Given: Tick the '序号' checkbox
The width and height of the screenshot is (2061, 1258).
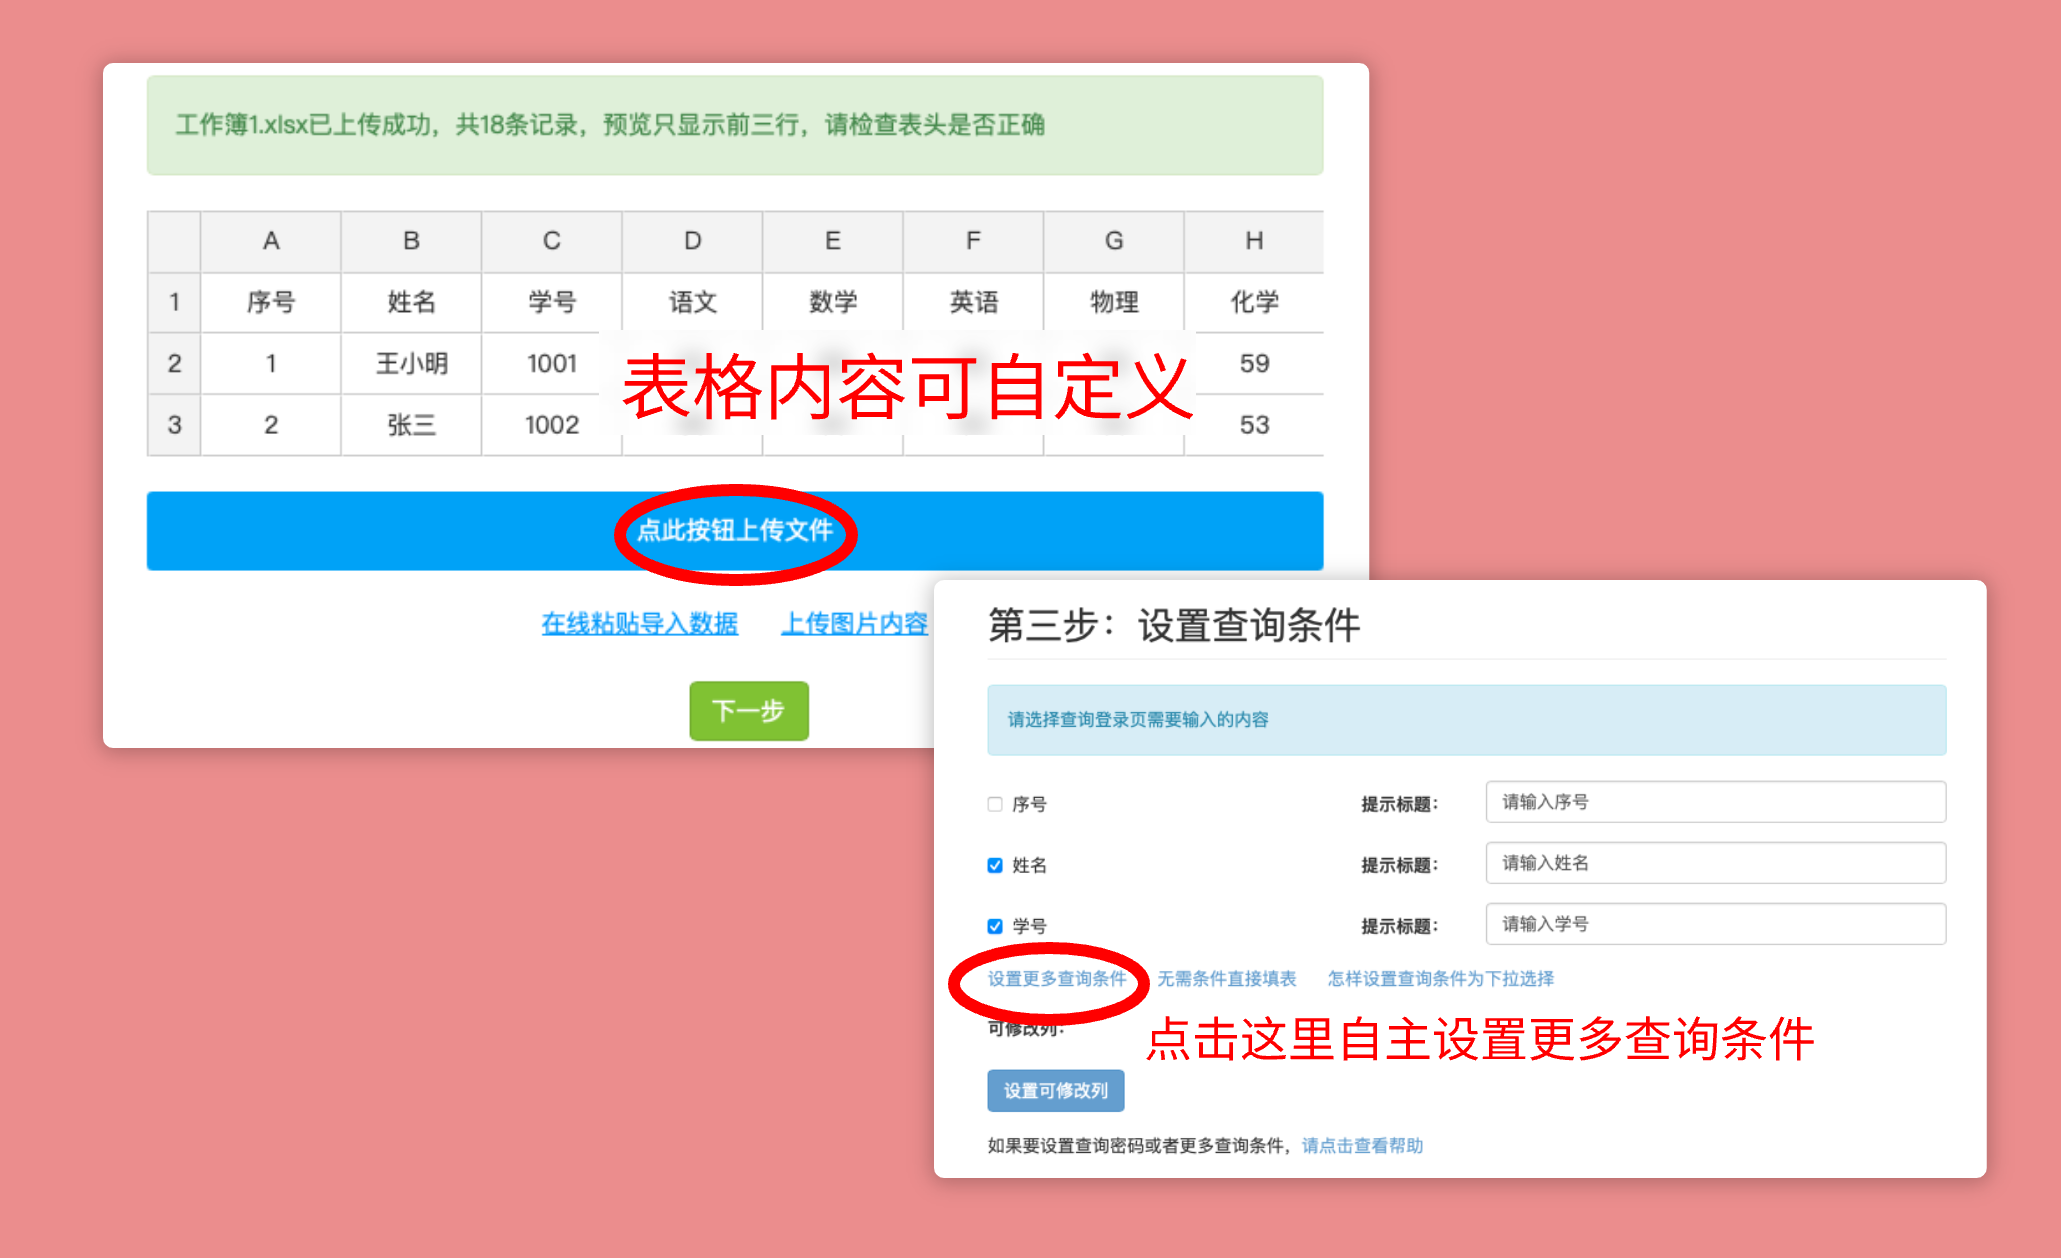Looking at the screenshot, I should click(995, 804).
